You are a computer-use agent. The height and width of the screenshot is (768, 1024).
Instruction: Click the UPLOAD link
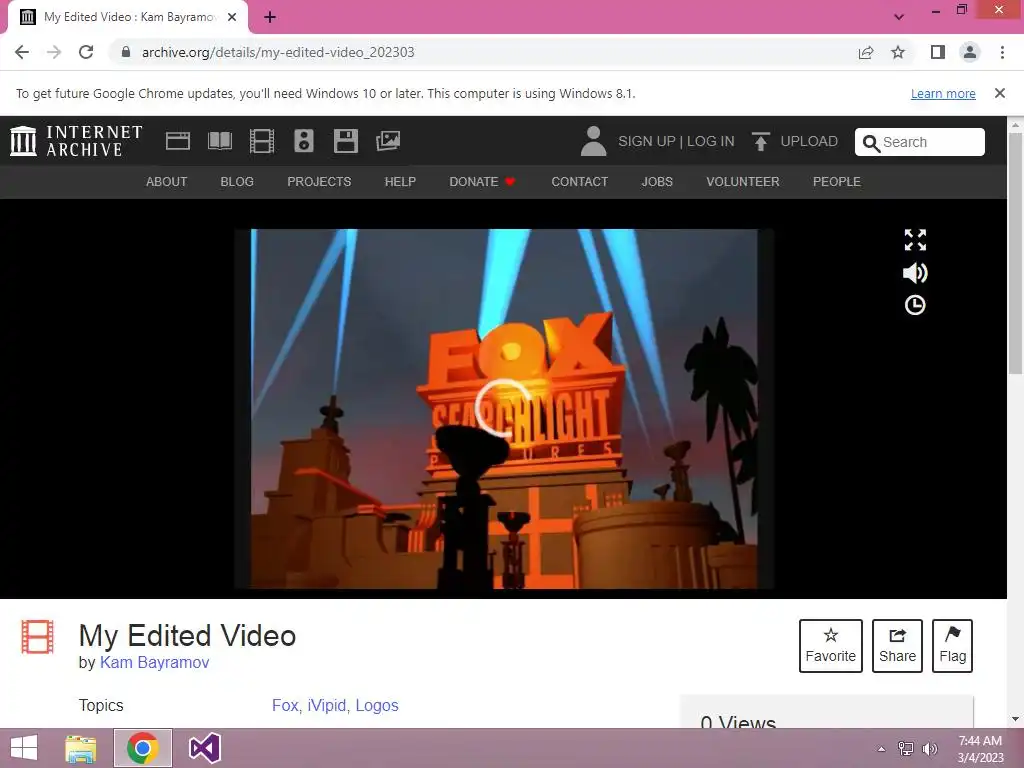tap(809, 141)
